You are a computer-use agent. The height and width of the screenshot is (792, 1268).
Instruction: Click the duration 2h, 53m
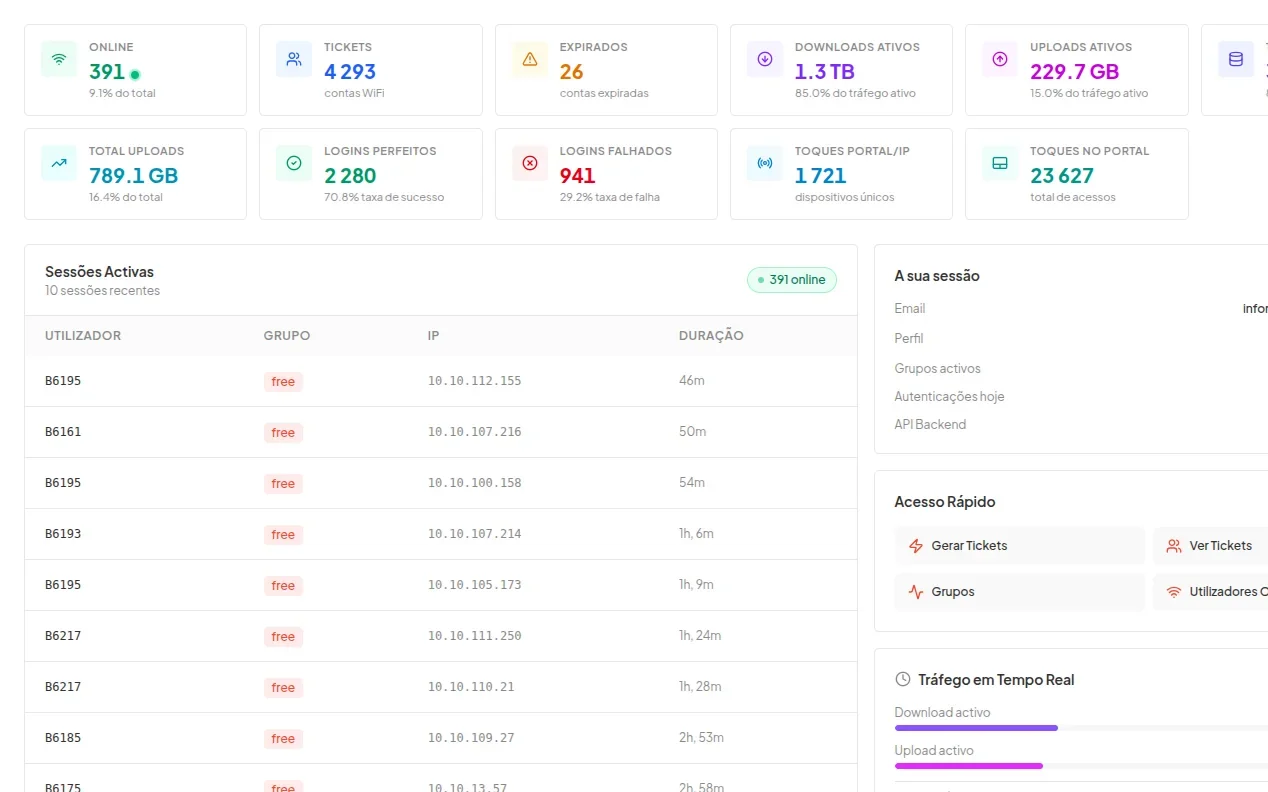click(x=701, y=738)
